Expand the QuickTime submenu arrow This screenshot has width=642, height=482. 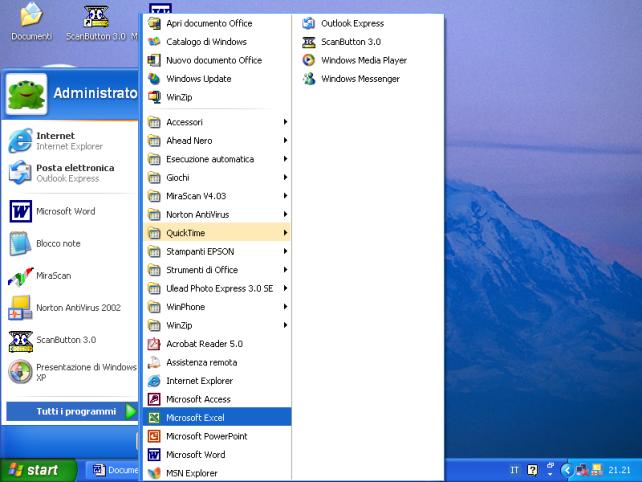pos(285,233)
